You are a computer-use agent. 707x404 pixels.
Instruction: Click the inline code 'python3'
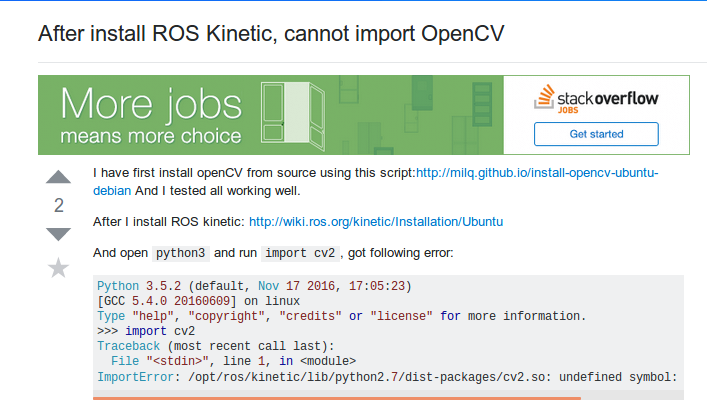click(180, 253)
